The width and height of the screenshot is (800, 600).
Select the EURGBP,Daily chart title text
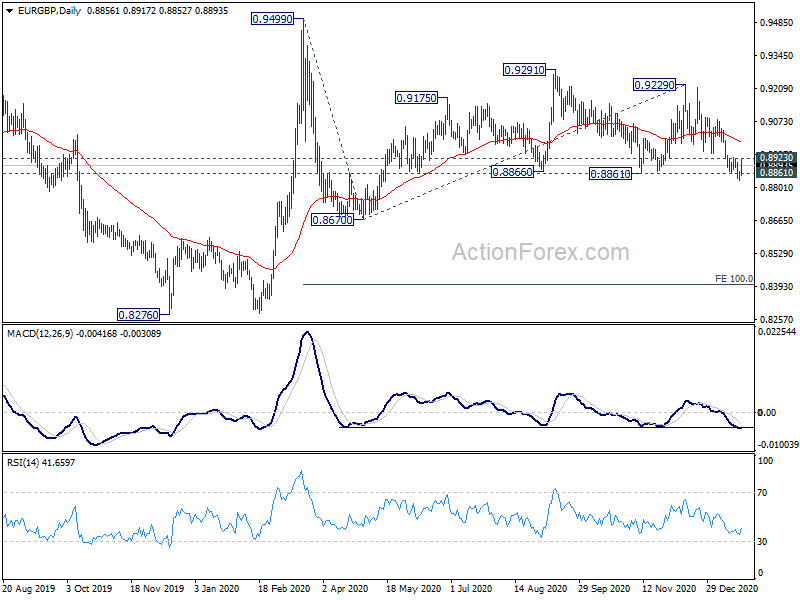[x=49, y=11]
